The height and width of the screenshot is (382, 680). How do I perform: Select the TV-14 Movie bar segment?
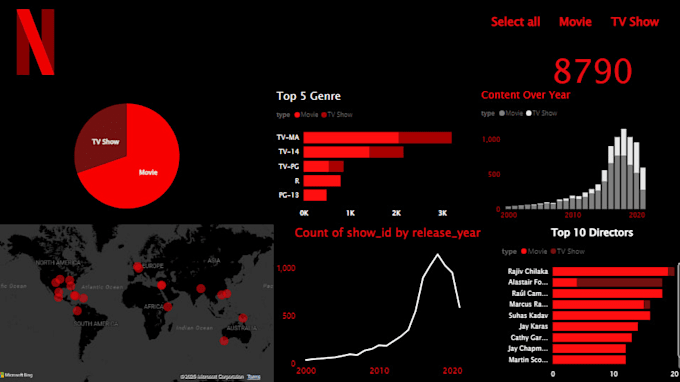tap(336, 152)
